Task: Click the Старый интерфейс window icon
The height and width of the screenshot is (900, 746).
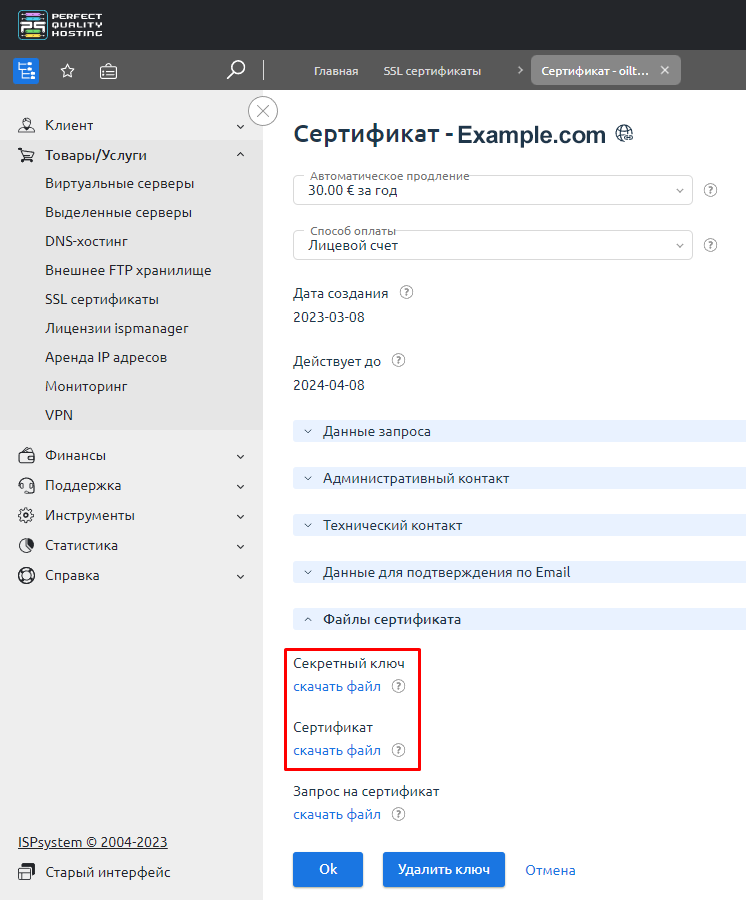Action: pos(26,872)
